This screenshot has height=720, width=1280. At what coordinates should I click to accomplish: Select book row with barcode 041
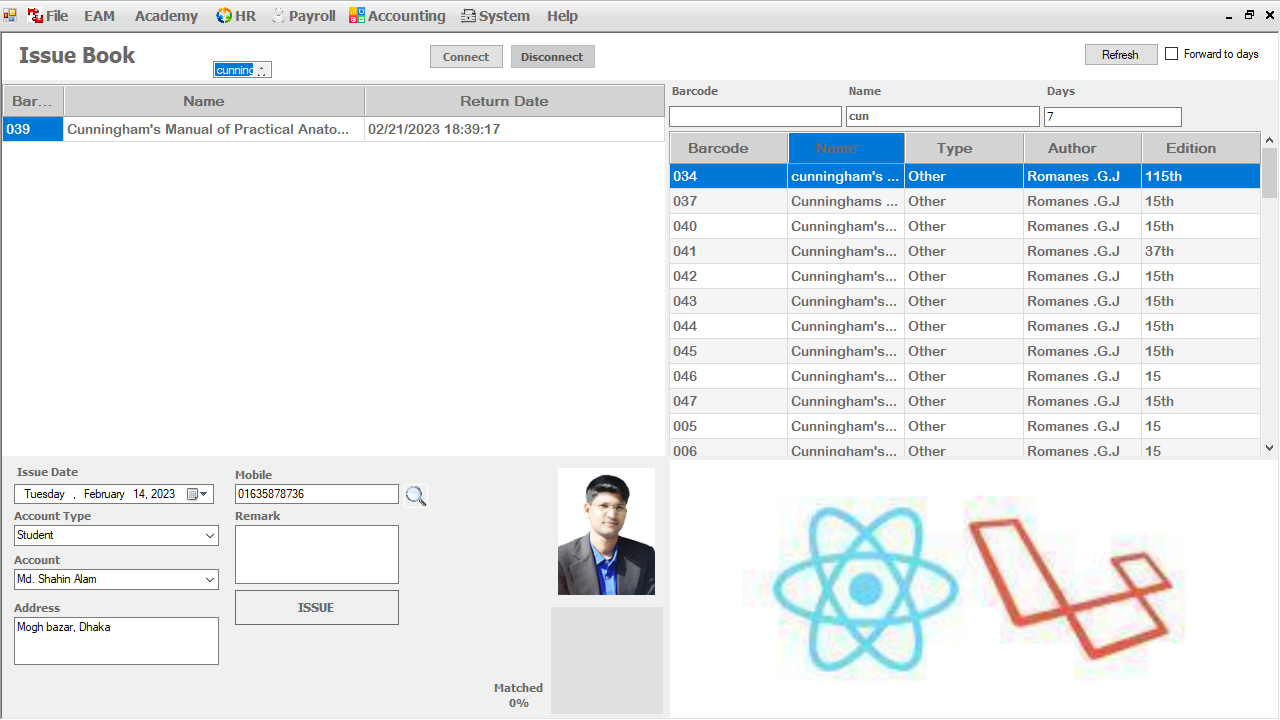tap(965, 251)
